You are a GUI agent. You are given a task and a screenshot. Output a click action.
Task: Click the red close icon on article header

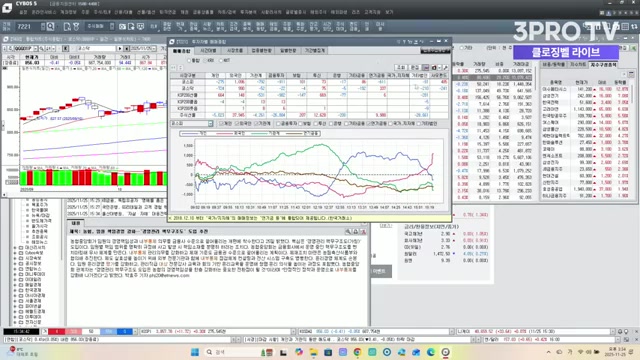point(363,231)
